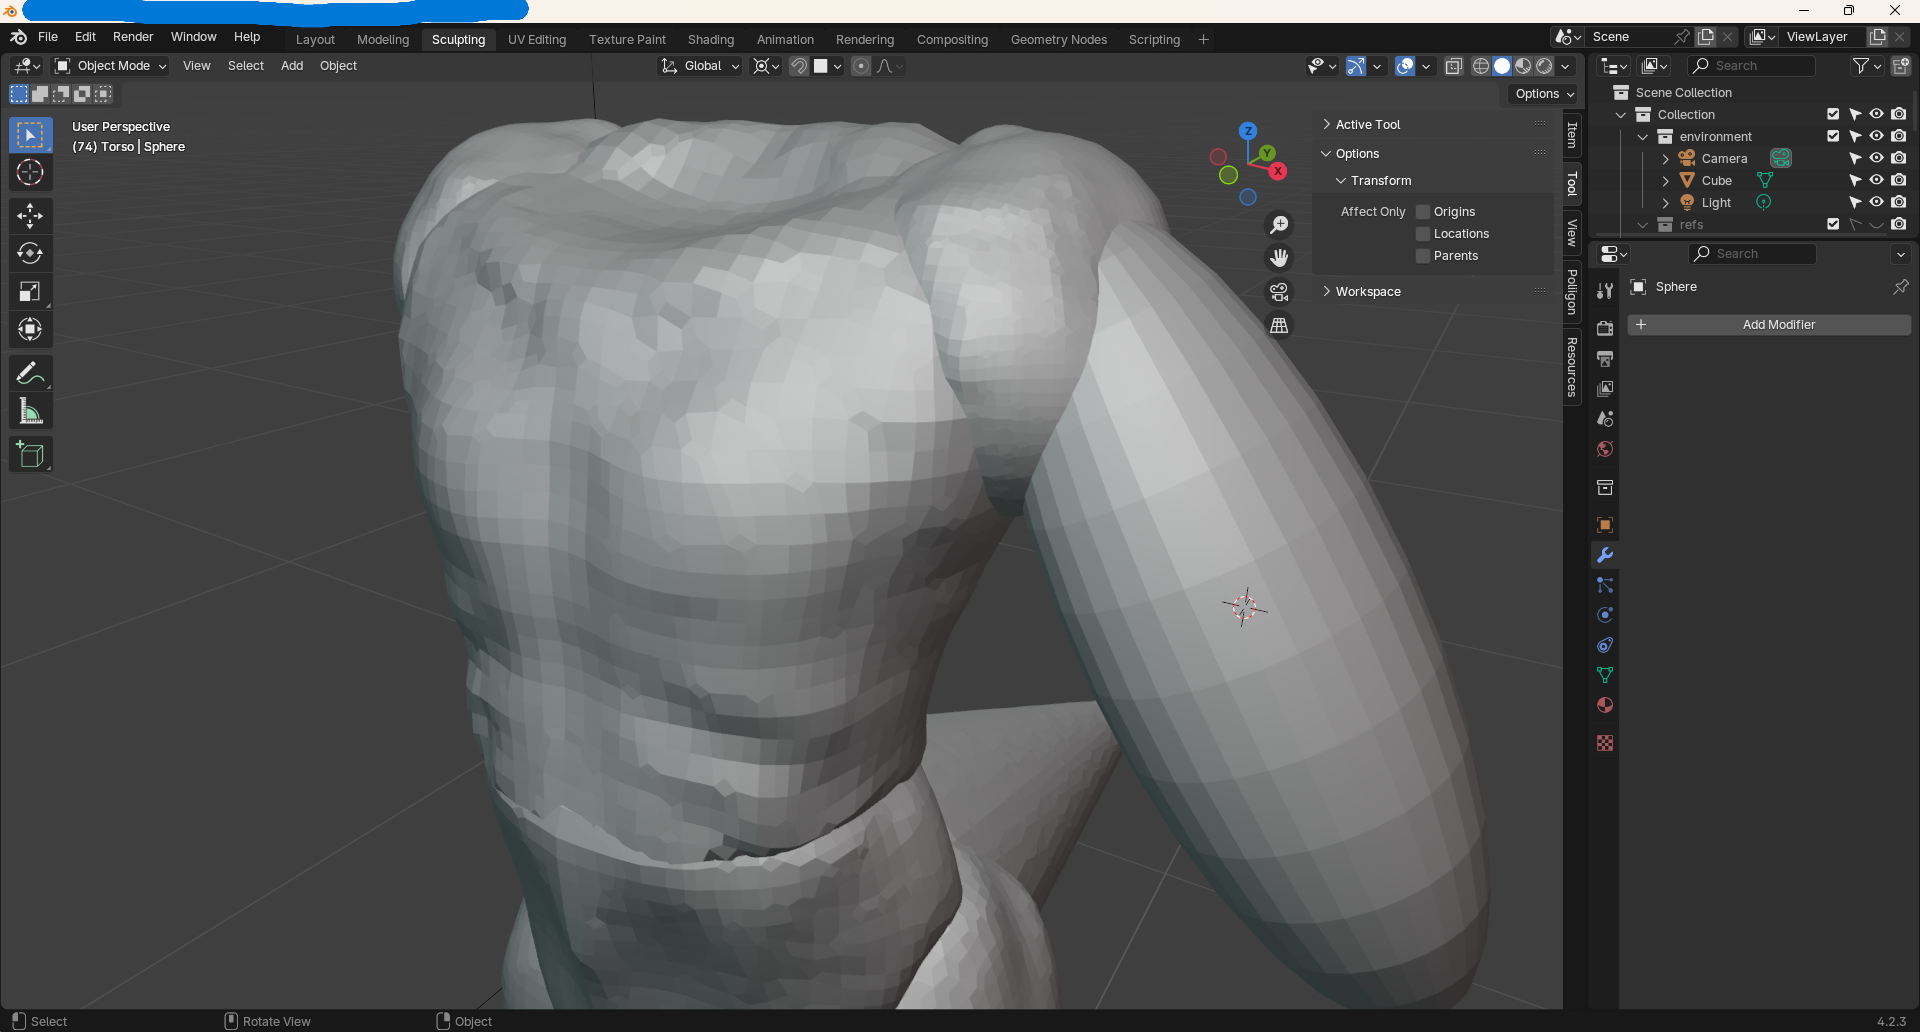
Task: Toggle camera view in viewport
Action: click(1279, 292)
